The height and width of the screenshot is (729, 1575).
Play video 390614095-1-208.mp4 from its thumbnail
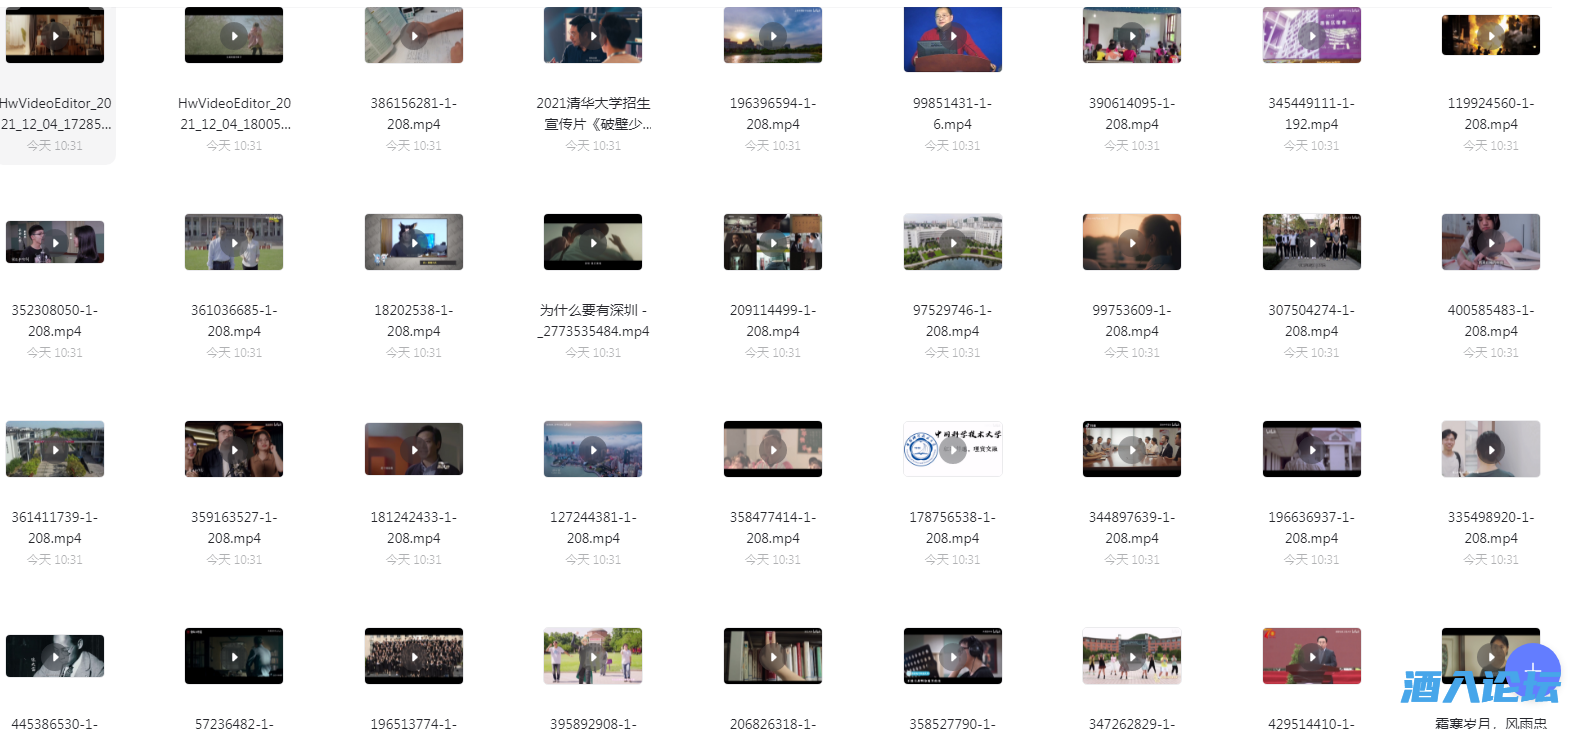coord(1132,35)
